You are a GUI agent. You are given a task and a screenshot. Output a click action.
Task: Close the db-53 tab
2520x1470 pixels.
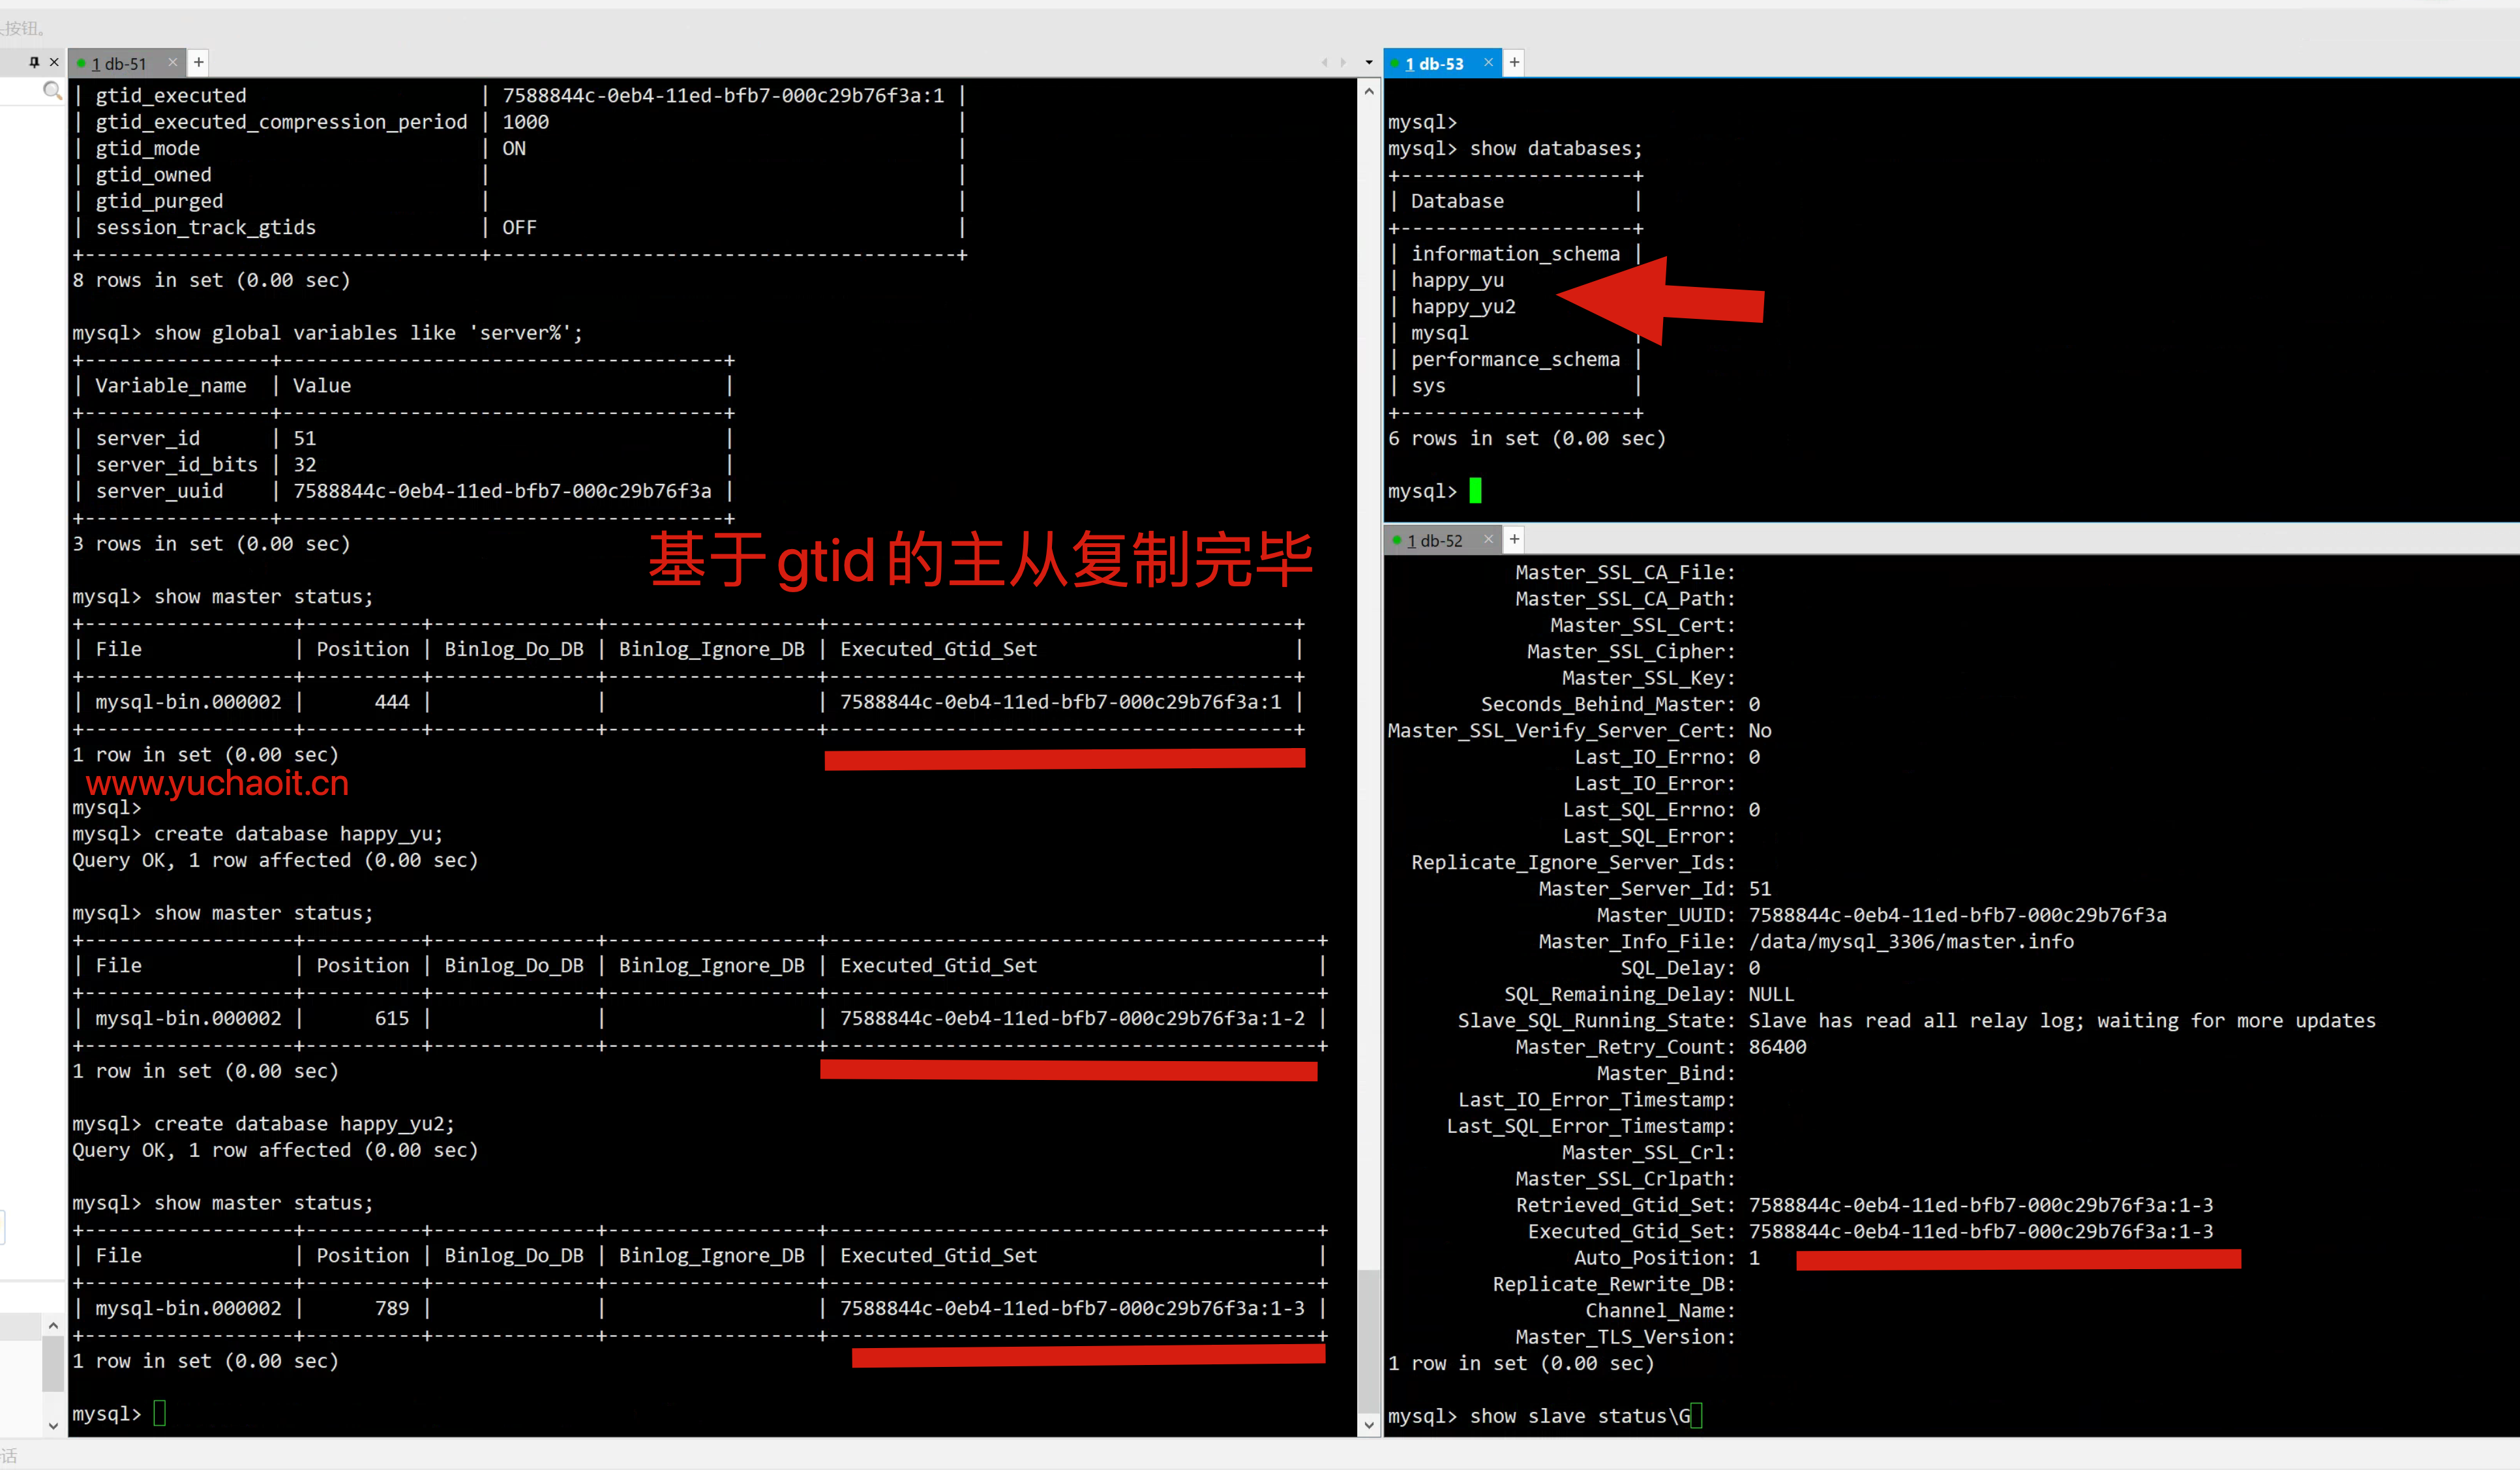pyautogui.click(x=1488, y=62)
